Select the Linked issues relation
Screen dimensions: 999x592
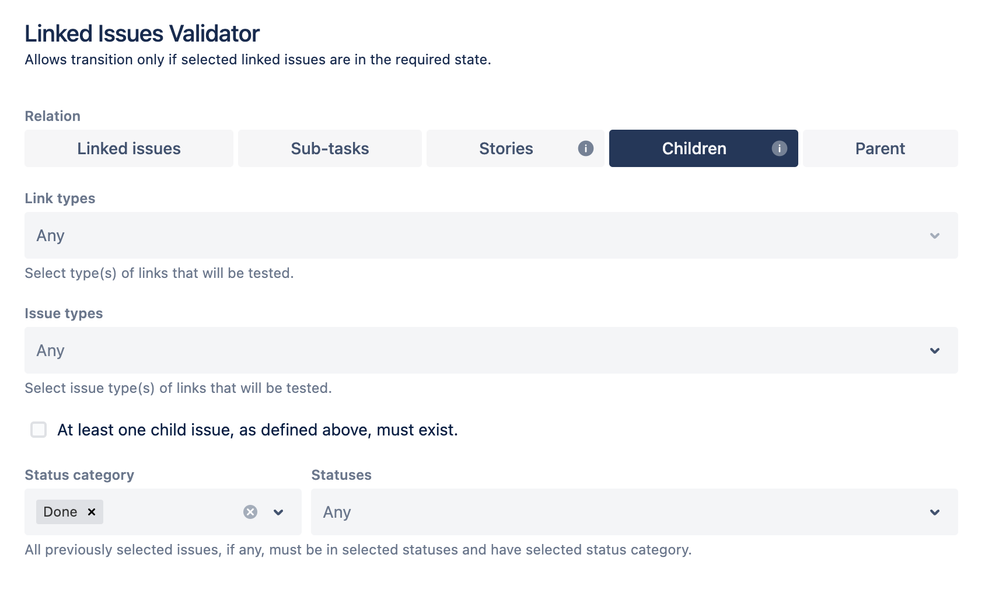click(x=129, y=148)
